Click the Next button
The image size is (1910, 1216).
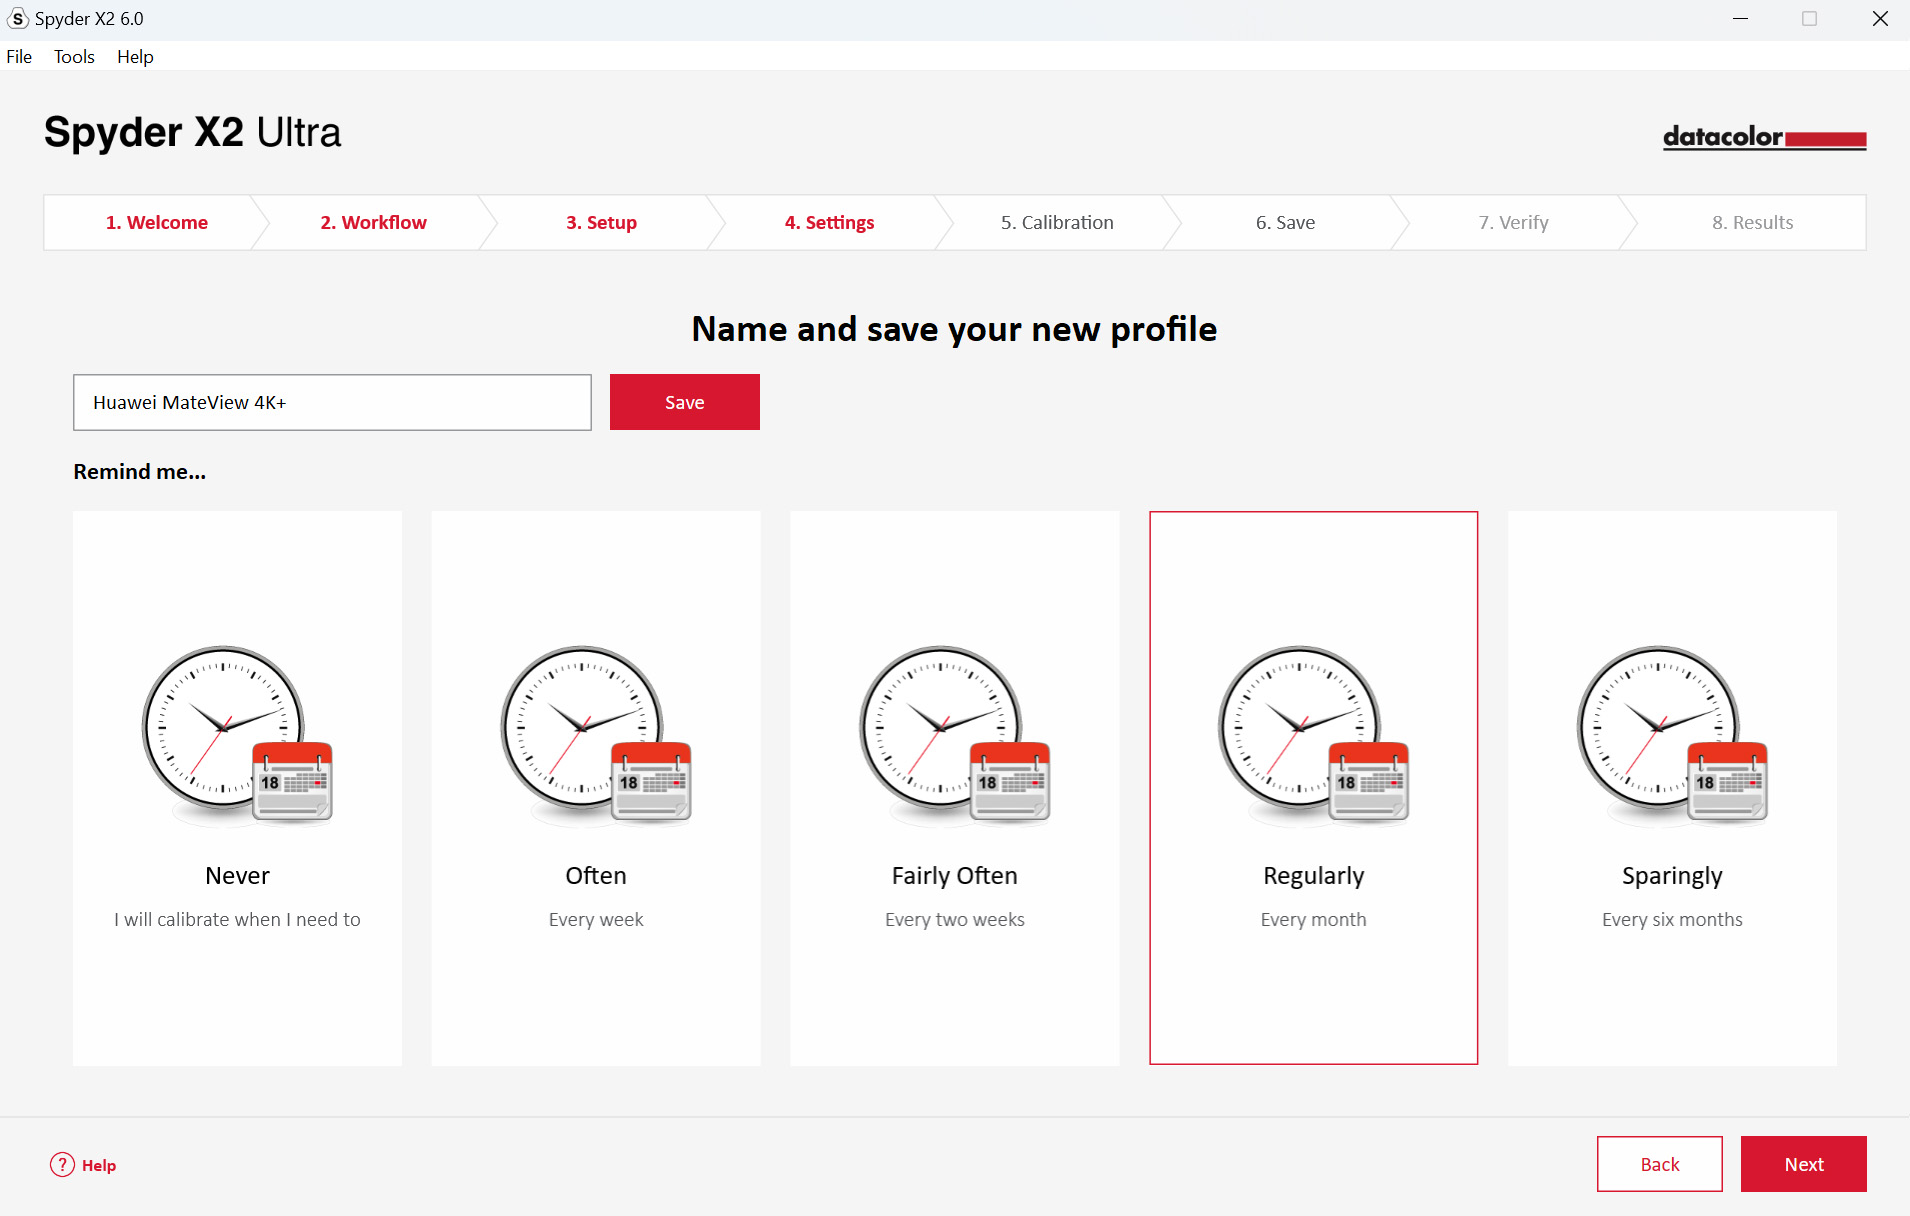pos(1803,1164)
